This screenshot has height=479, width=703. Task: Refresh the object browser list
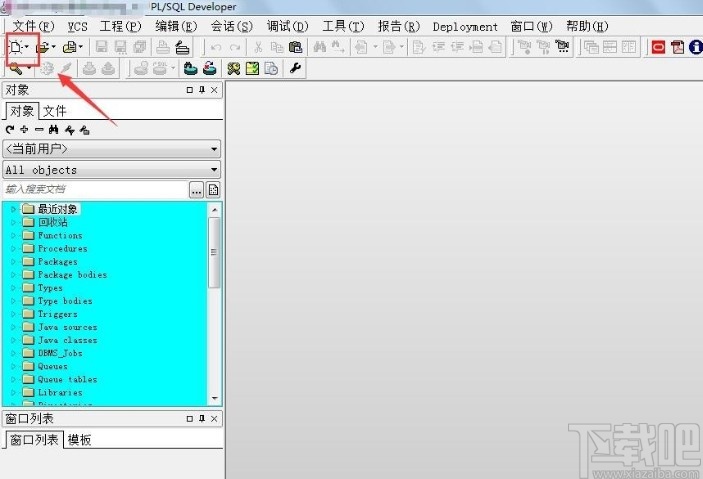click(x=10, y=130)
